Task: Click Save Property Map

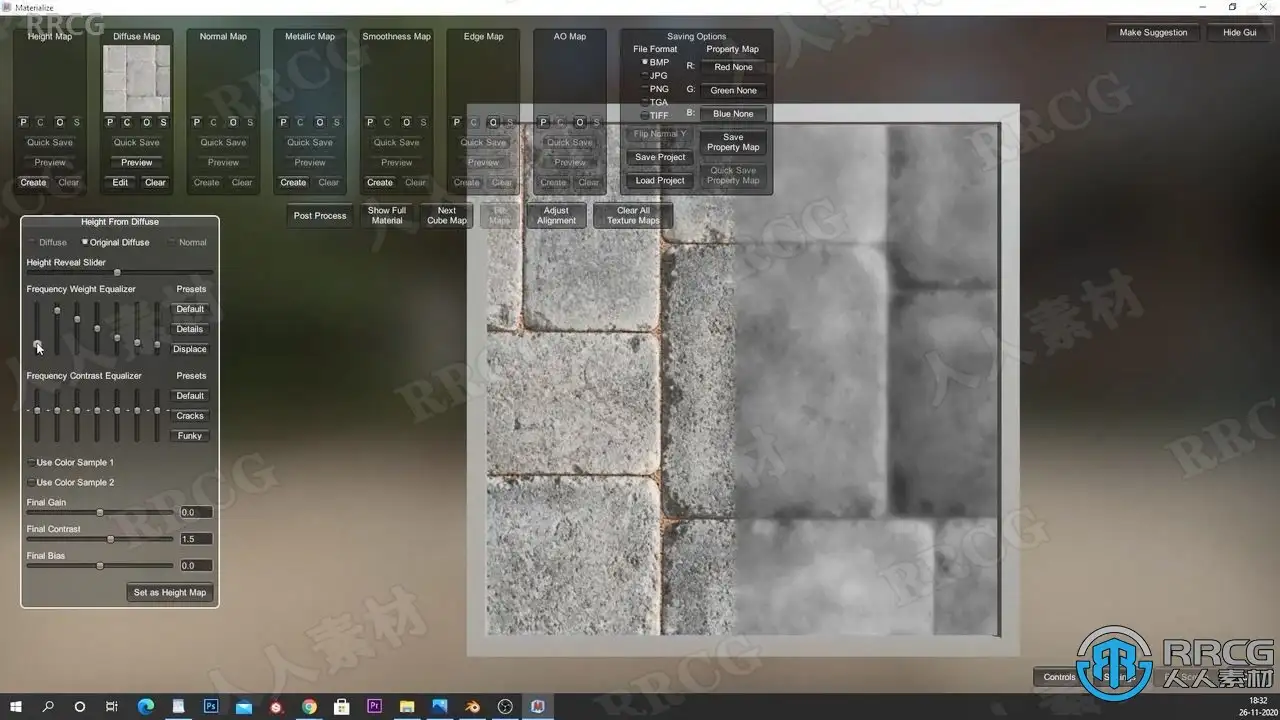Action: [733, 142]
